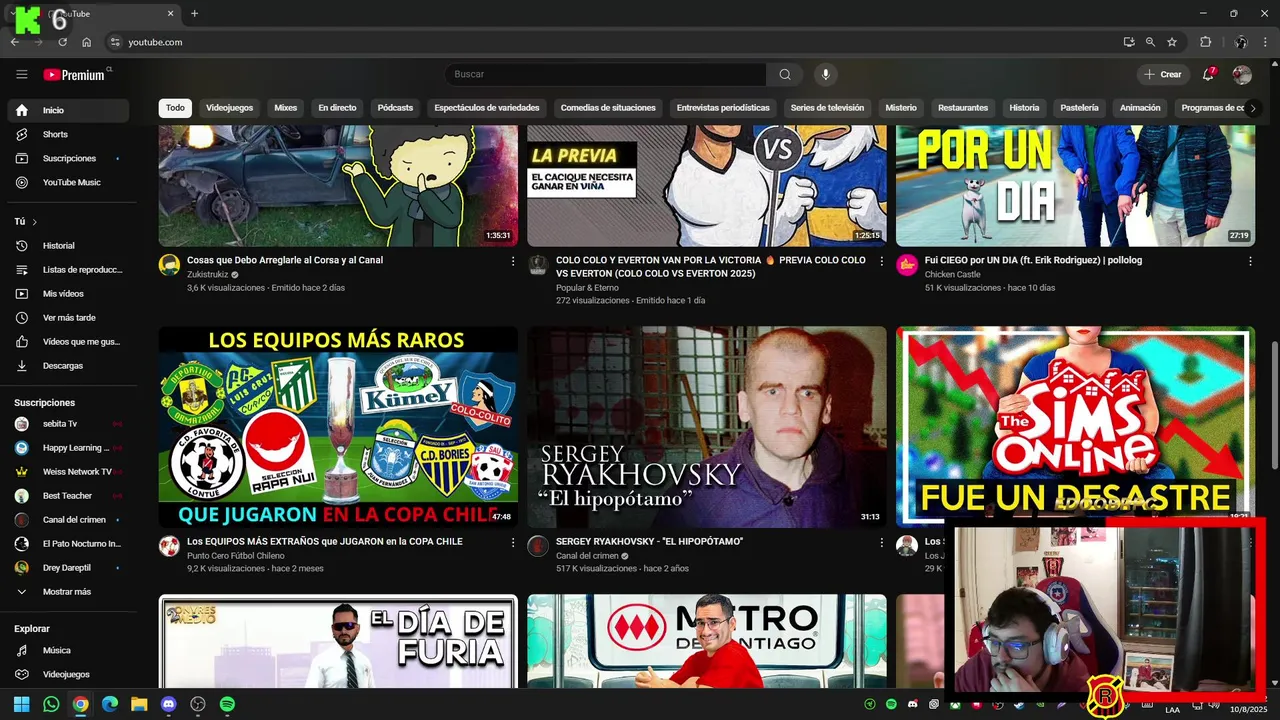Open Videojuegos under Explorar in sidebar

pos(68,674)
